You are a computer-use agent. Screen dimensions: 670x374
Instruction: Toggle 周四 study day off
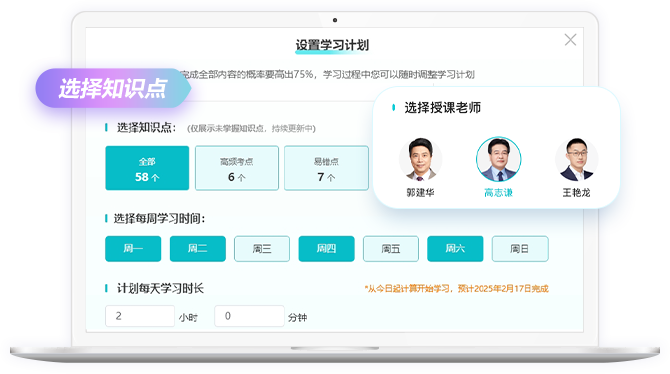pyautogui.click(x=326, y=249)
